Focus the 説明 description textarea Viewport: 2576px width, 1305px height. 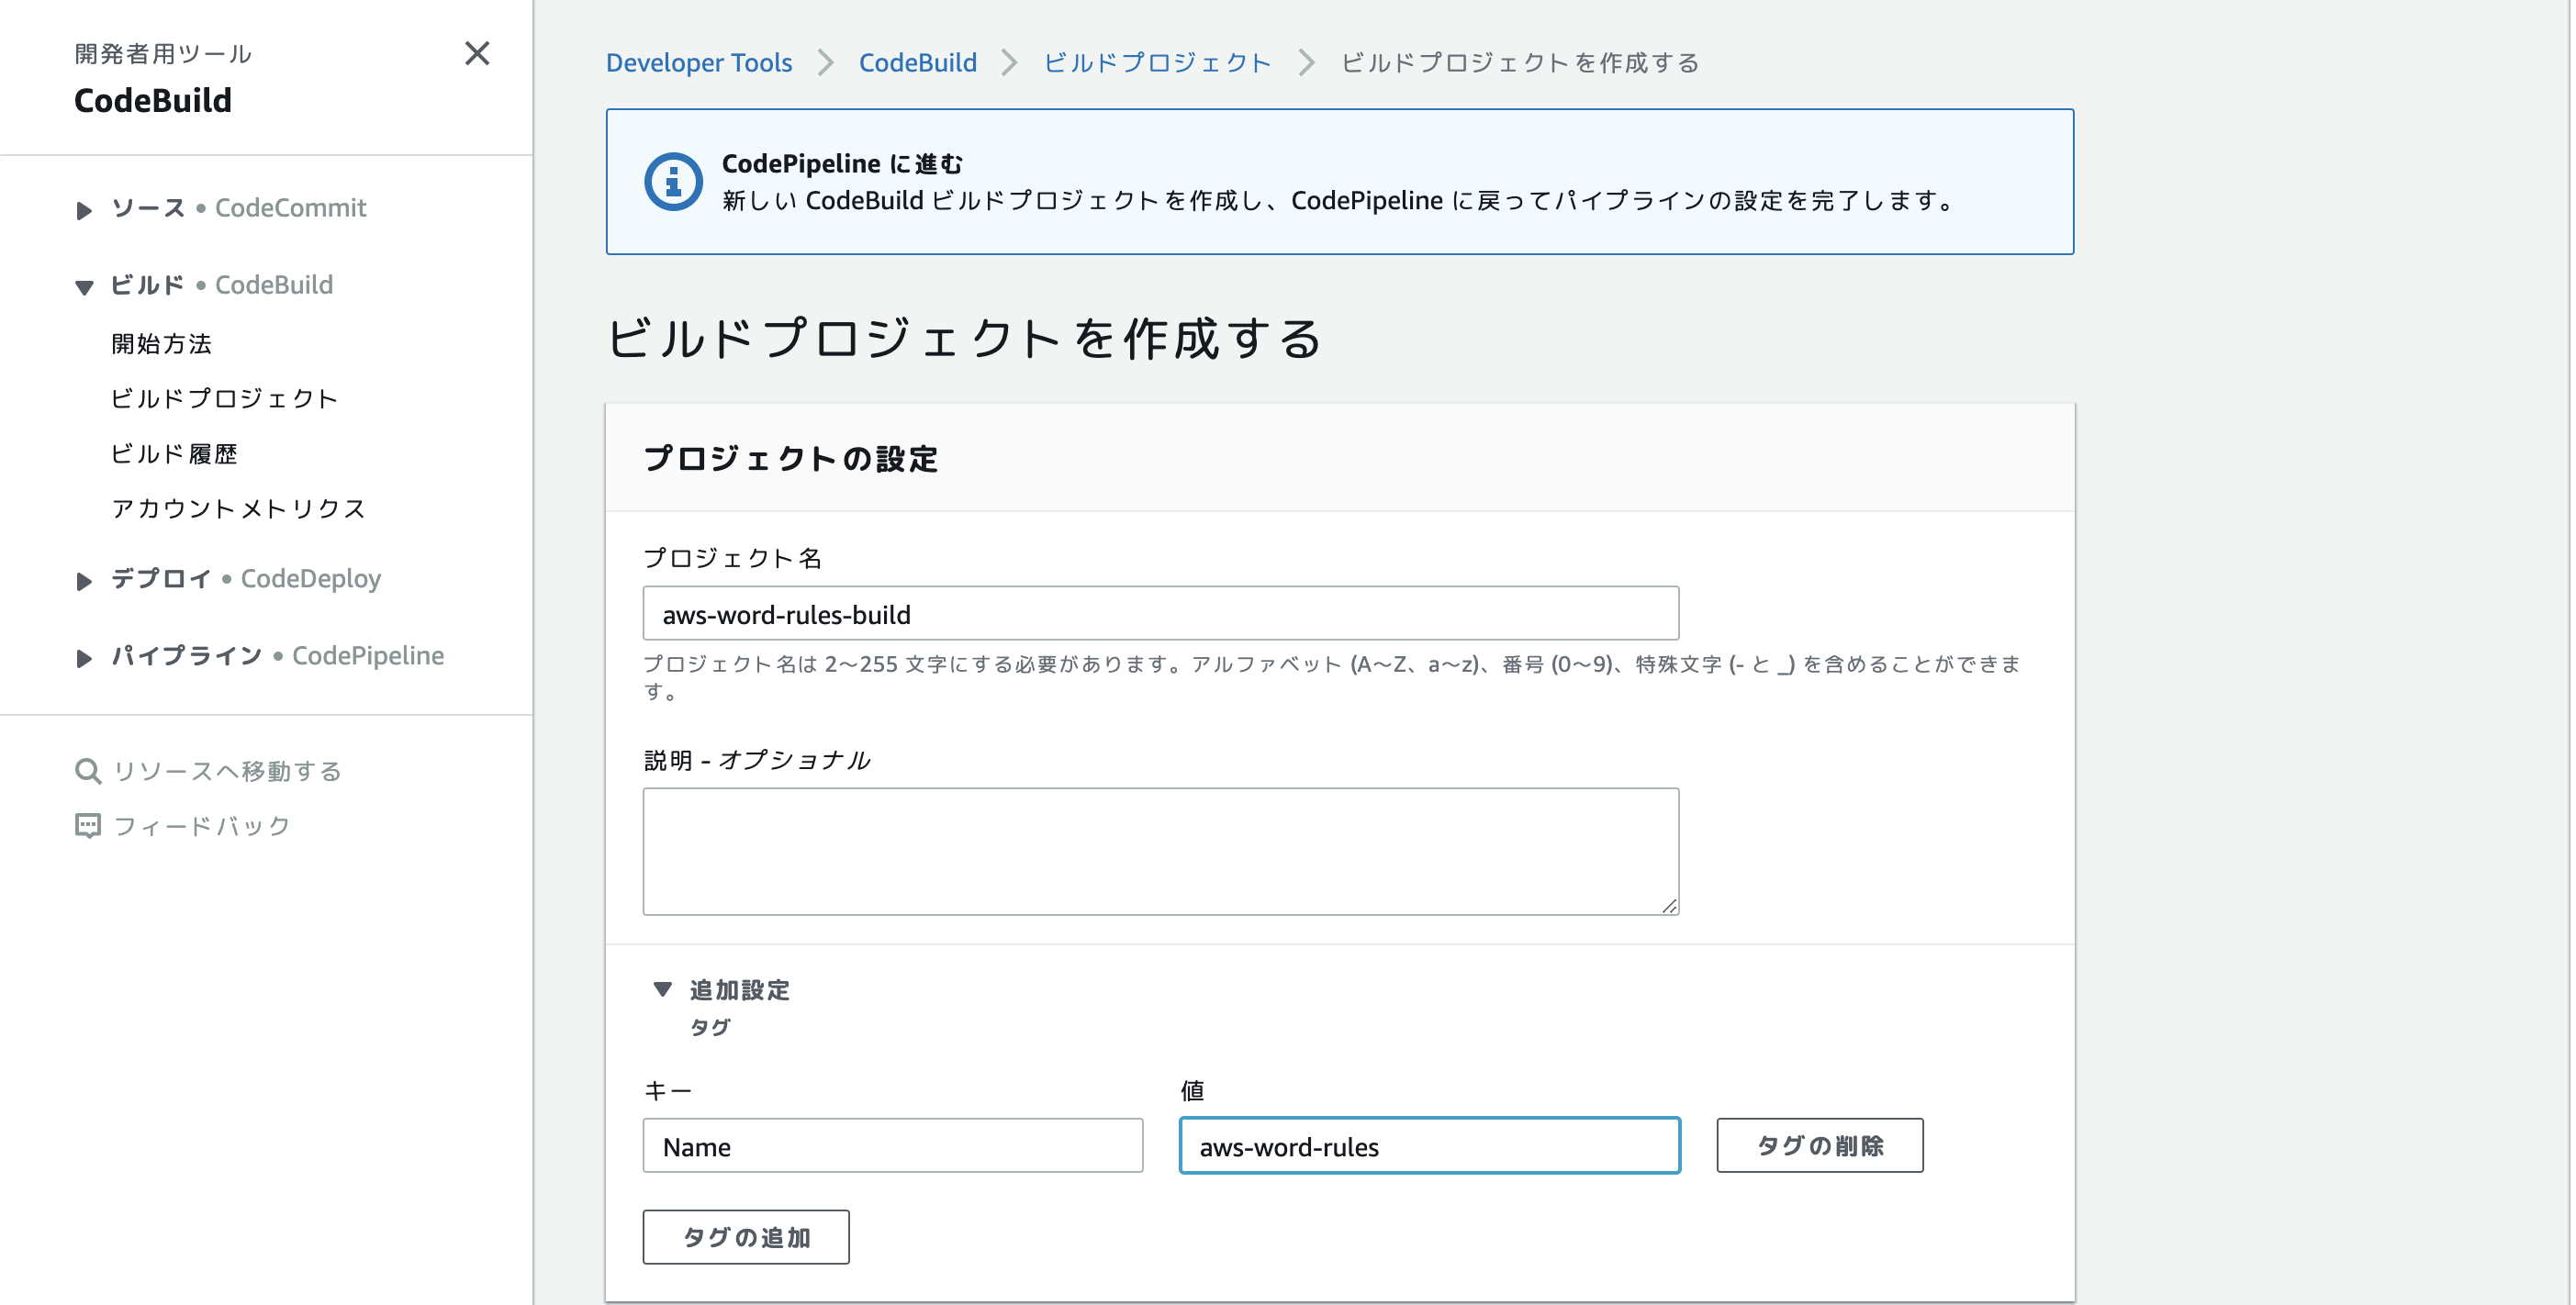pos(1161,852)
